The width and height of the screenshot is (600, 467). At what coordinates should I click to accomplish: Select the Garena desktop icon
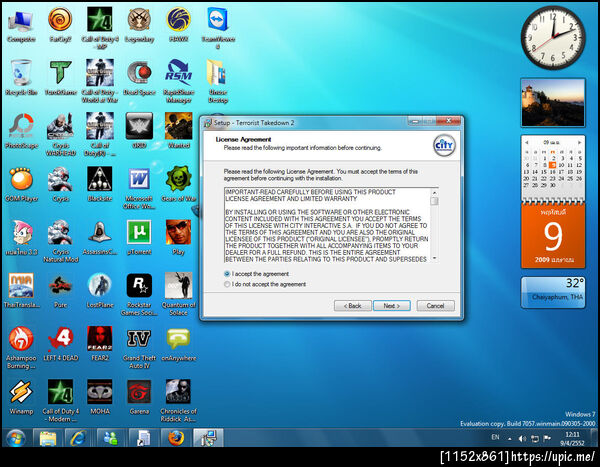click(139, 397)
